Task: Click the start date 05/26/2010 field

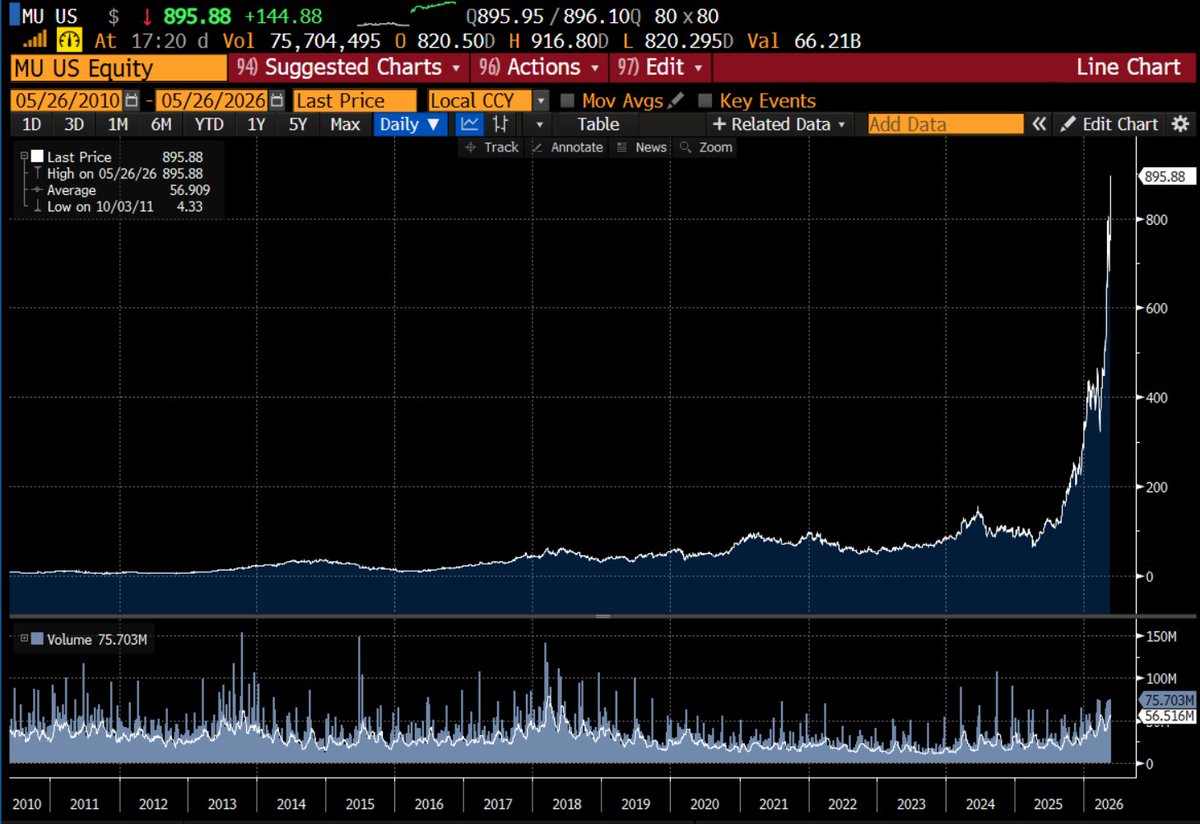Action: (66, 101)
